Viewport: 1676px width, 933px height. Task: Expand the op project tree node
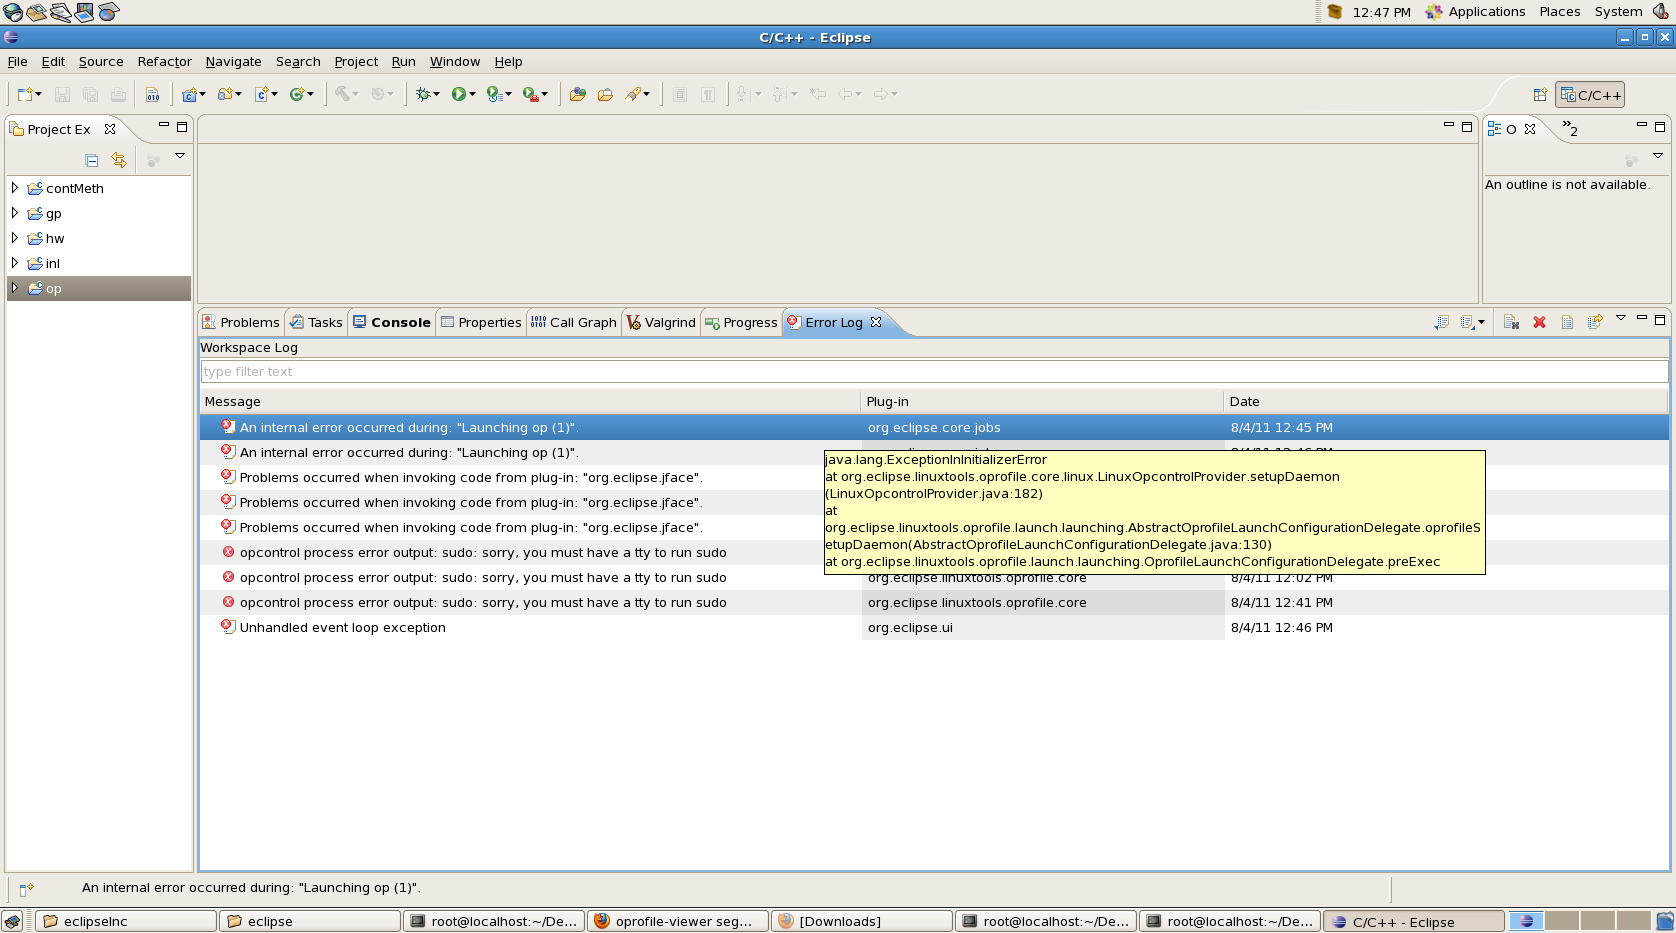coord(15,288)
